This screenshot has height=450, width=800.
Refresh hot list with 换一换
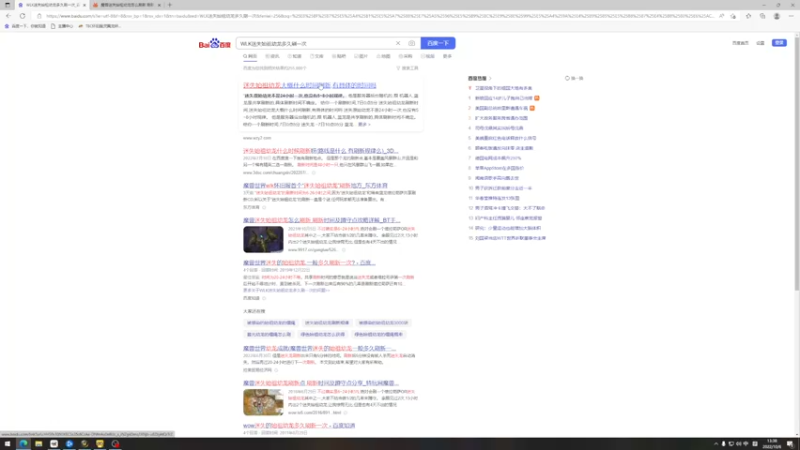pyautogui.click(x=574, y=79)
